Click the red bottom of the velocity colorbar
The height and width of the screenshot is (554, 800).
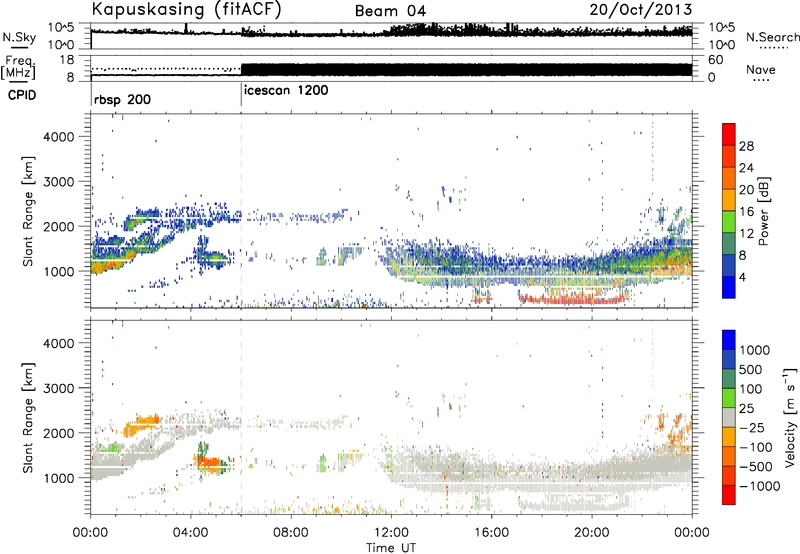tap(729, 495)
